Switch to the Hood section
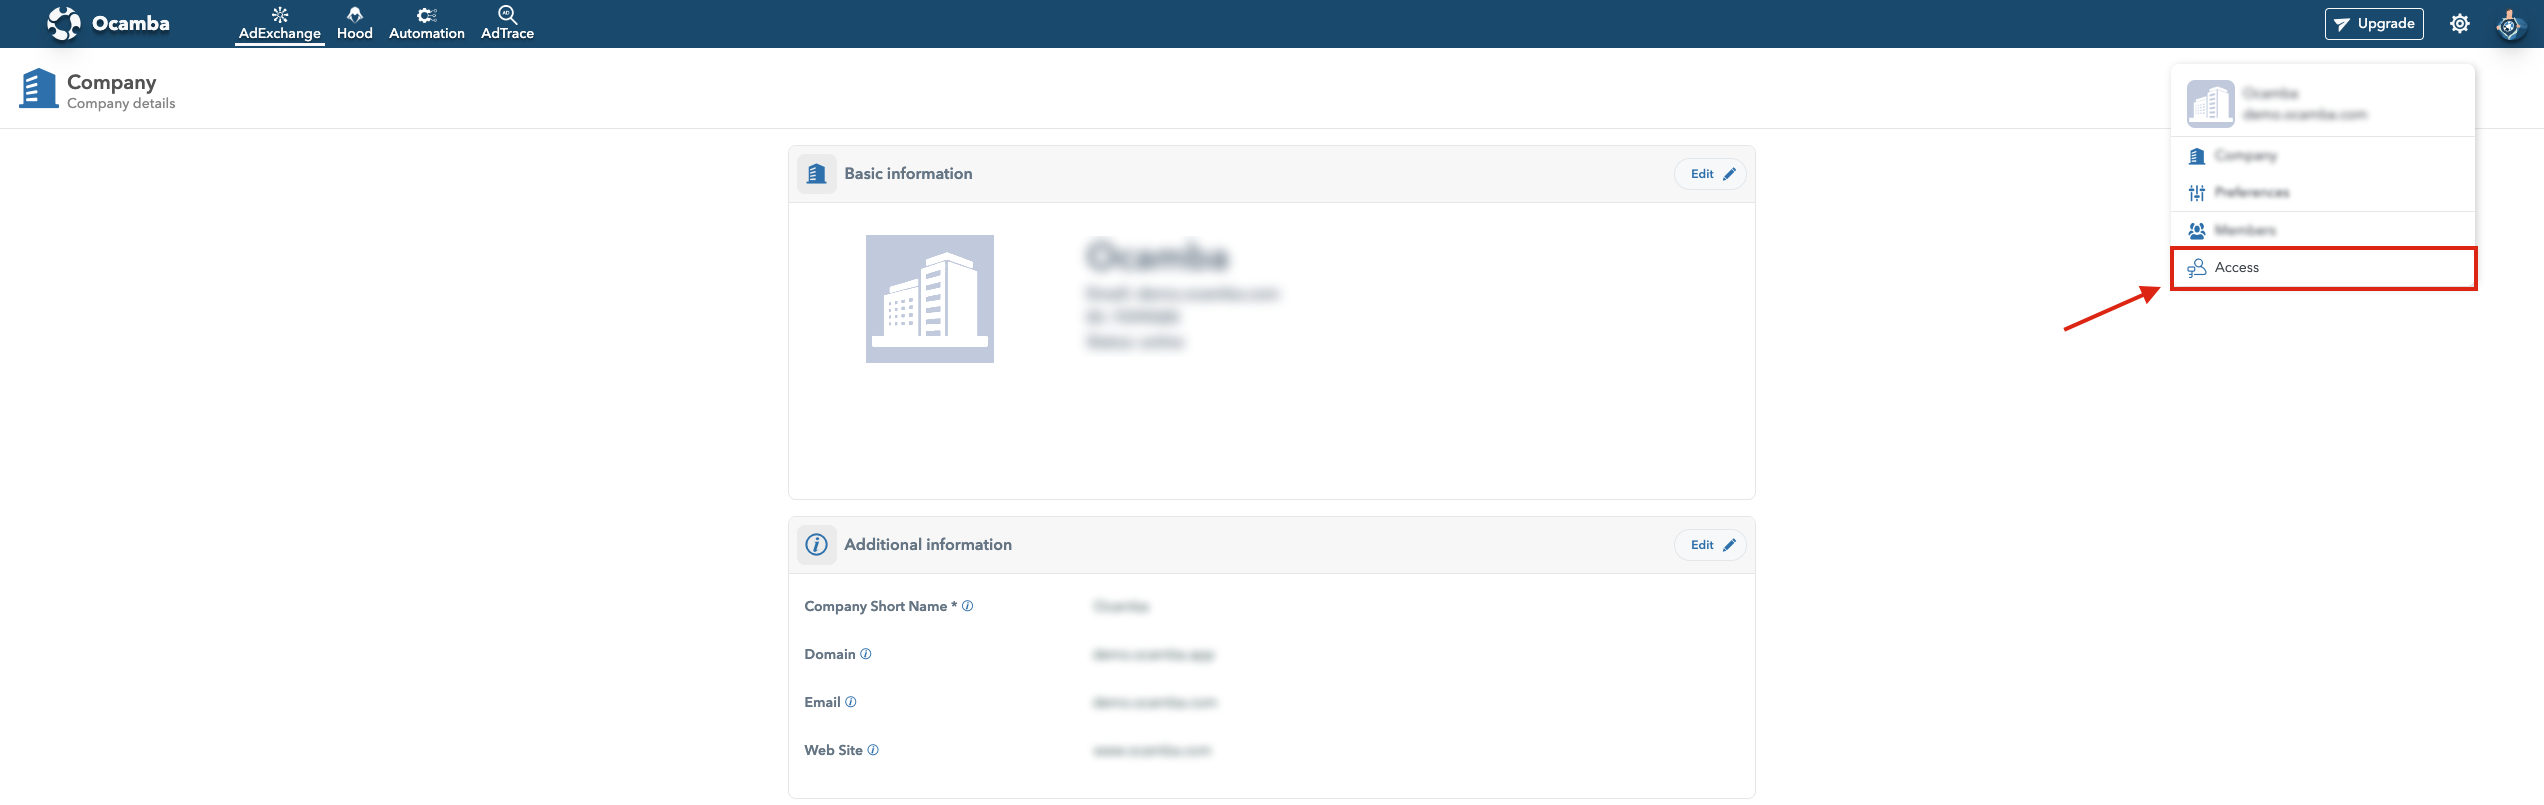This screenshot has height=805, width=2544. click(354, 23)
